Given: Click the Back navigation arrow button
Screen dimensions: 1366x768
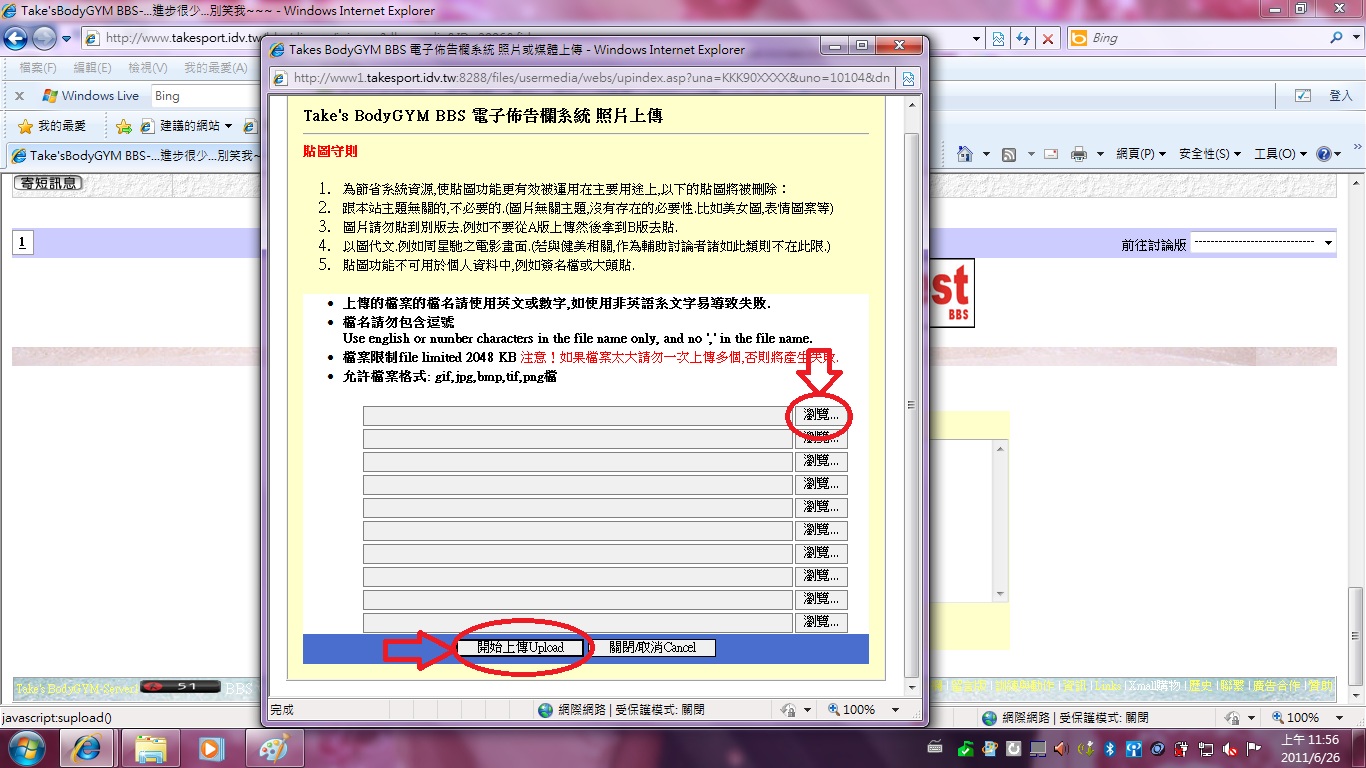Looking at the screenshot, I should 17,38.
